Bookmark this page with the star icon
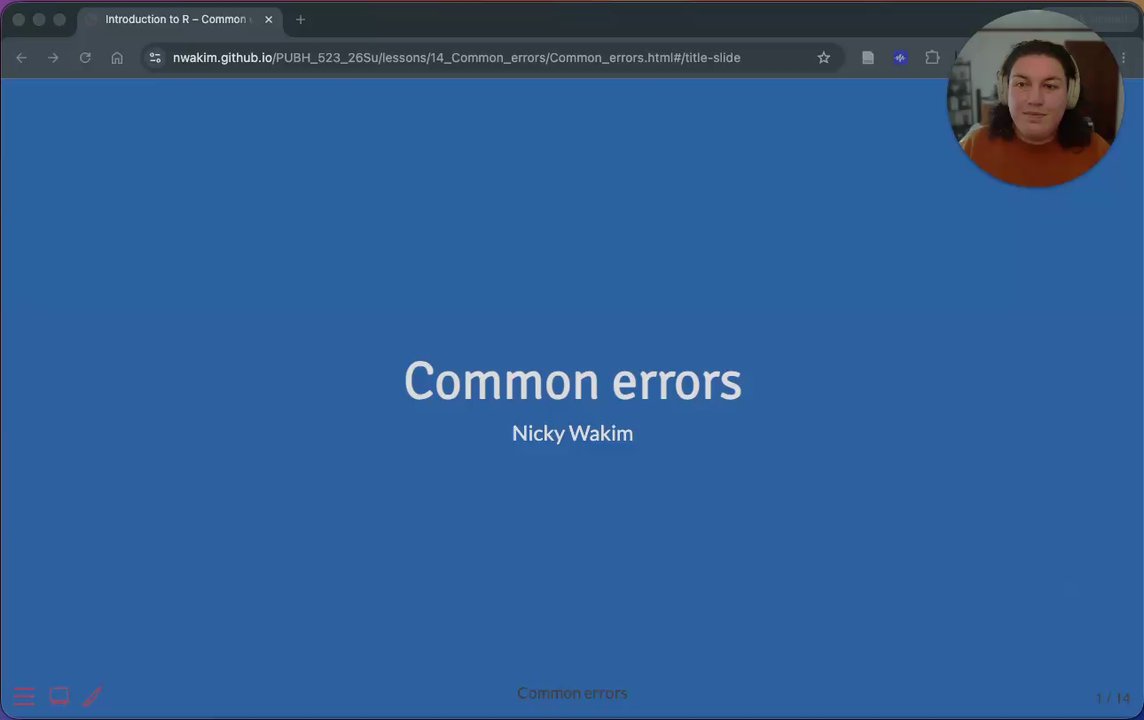Screen dimensions: 1144x720 click(824, 58)
